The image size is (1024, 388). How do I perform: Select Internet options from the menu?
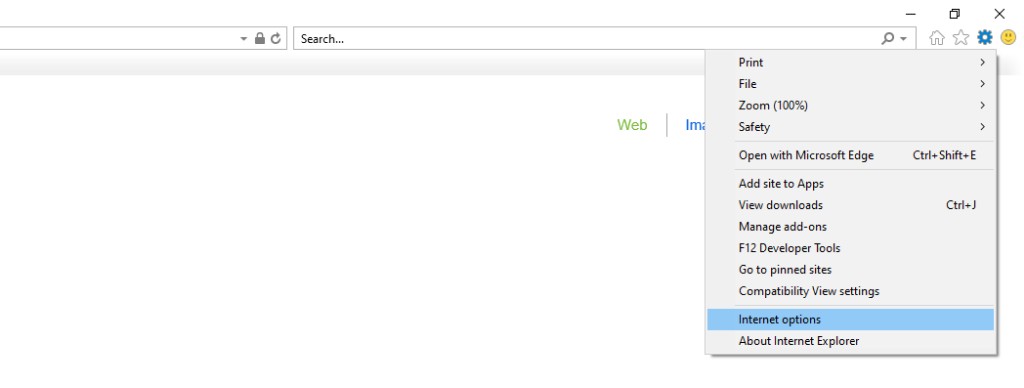[x=851, y=319]
